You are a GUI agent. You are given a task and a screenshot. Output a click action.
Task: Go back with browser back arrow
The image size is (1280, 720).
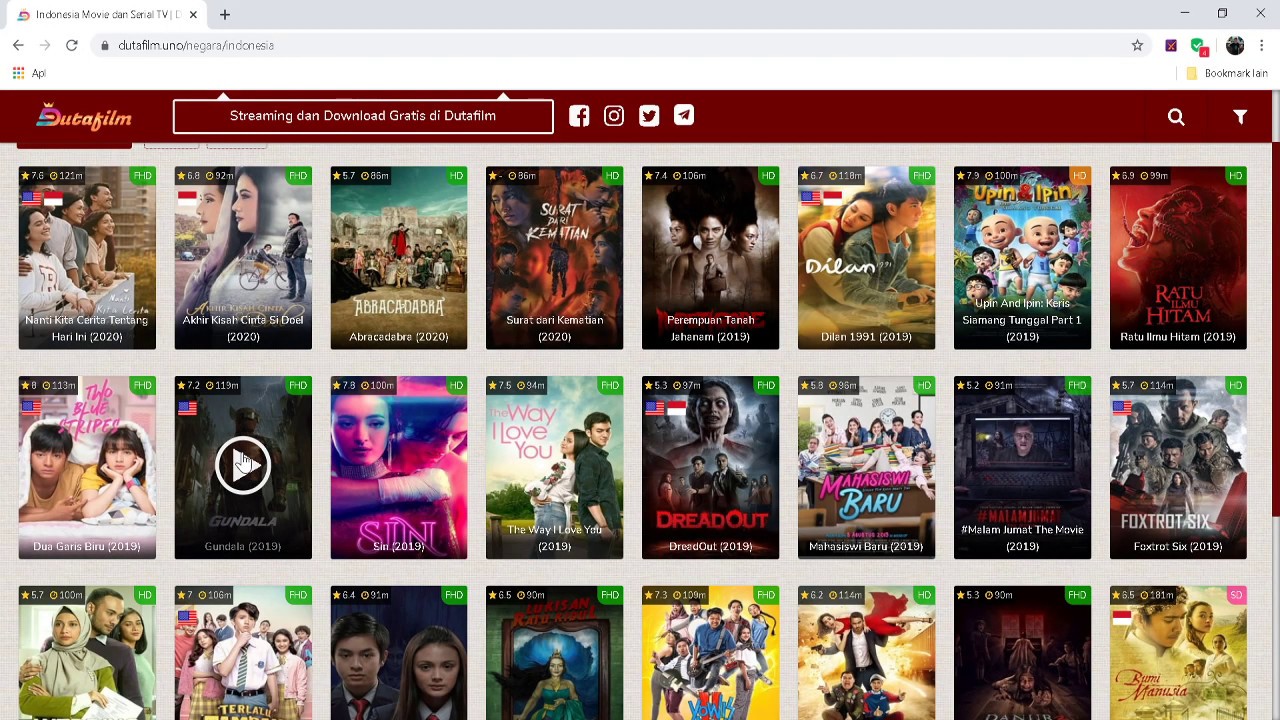point(18,45)
